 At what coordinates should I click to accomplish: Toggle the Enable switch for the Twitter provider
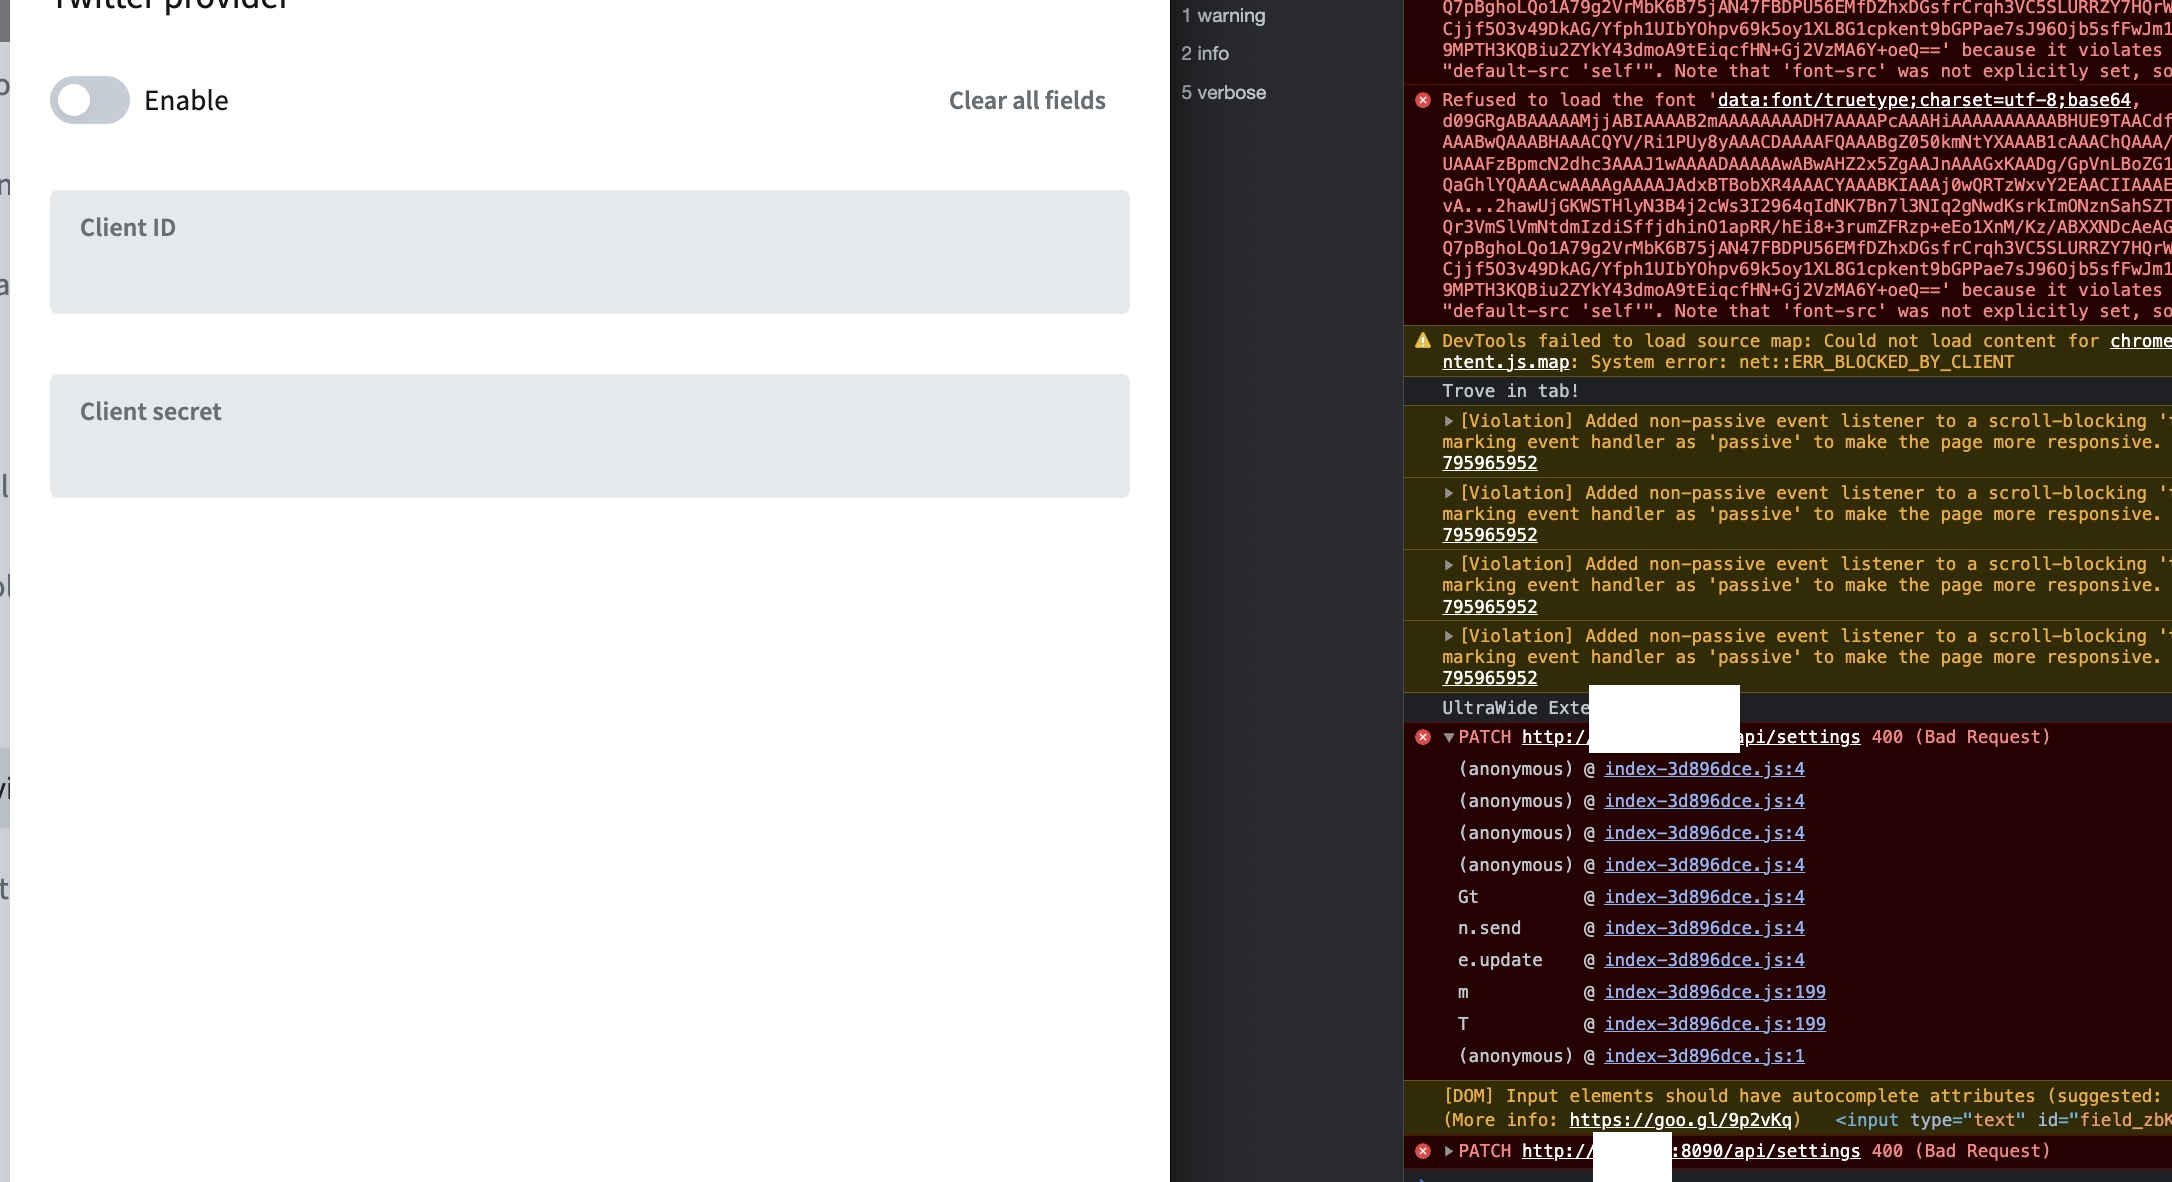[x=89, y=100]
